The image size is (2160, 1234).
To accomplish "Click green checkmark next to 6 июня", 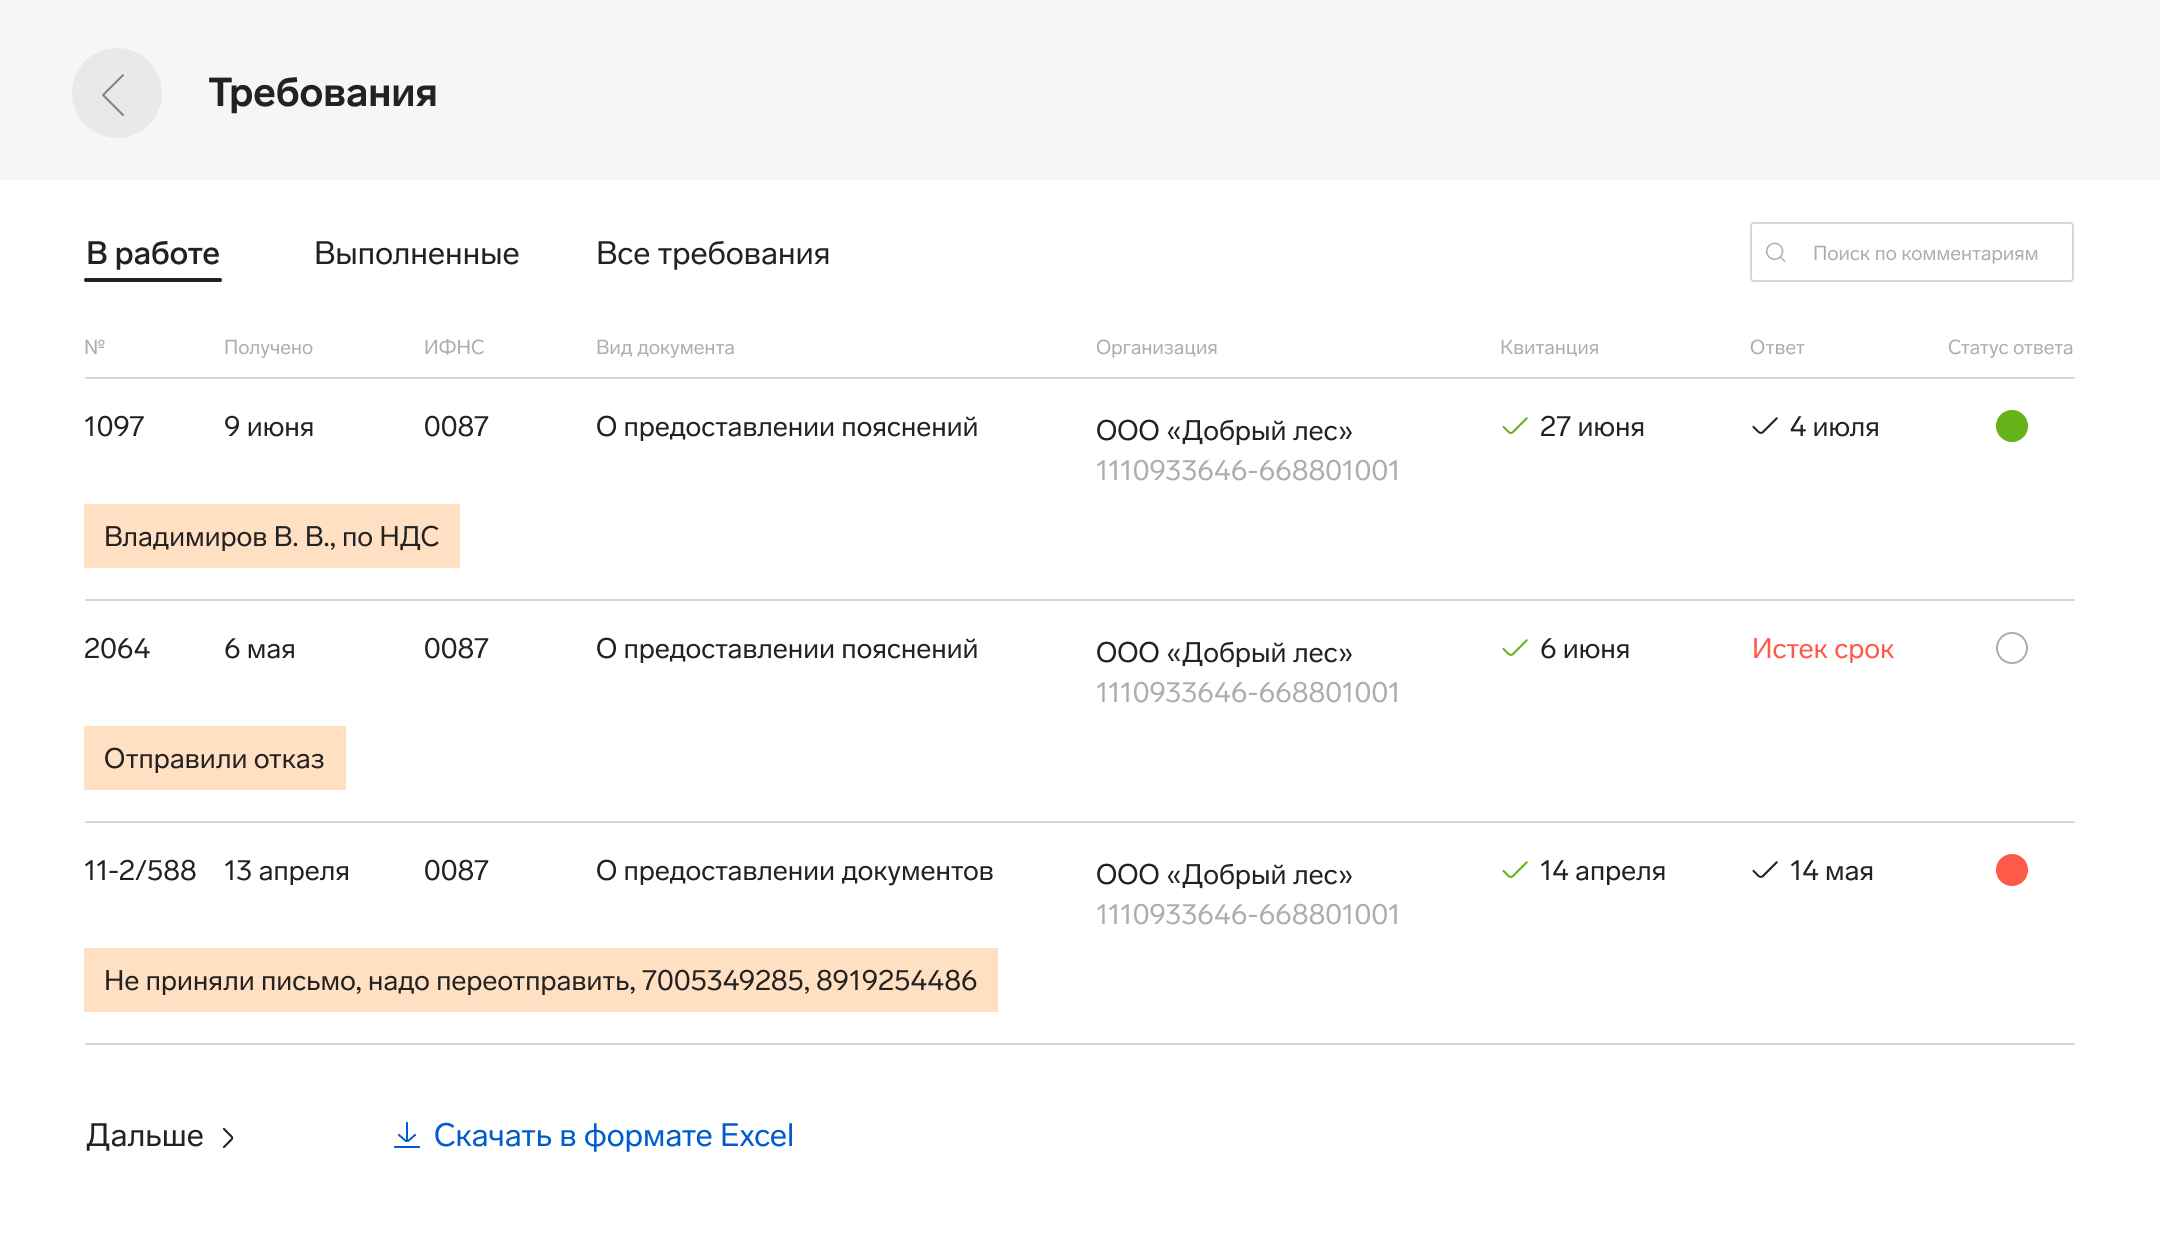I will [1515, 649].
